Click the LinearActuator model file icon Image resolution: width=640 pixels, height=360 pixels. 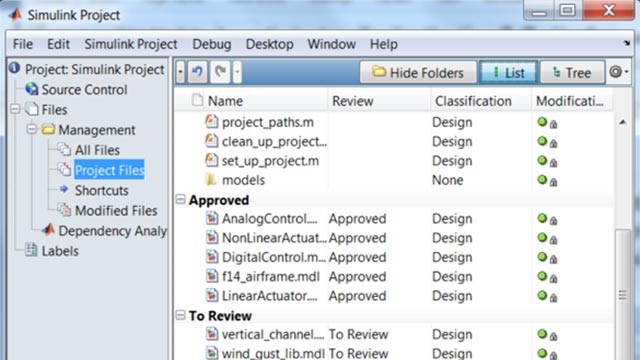(x=211, y=295)
